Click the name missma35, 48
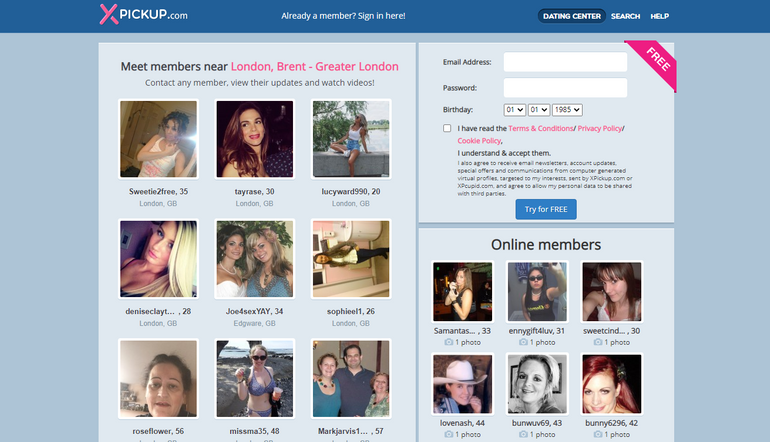Viewport: 770px width, 442px height. [254, 431]
